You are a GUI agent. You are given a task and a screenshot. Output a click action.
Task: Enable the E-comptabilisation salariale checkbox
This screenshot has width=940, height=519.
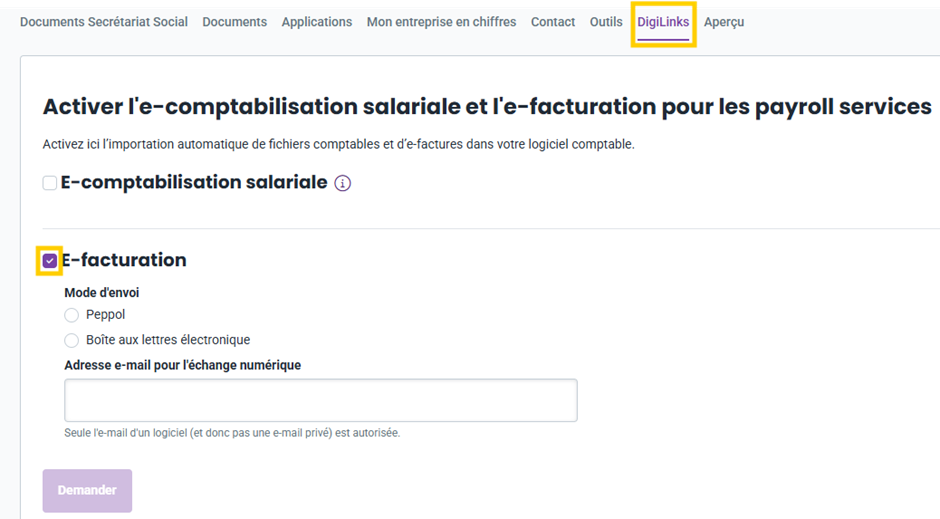(50, 183)
